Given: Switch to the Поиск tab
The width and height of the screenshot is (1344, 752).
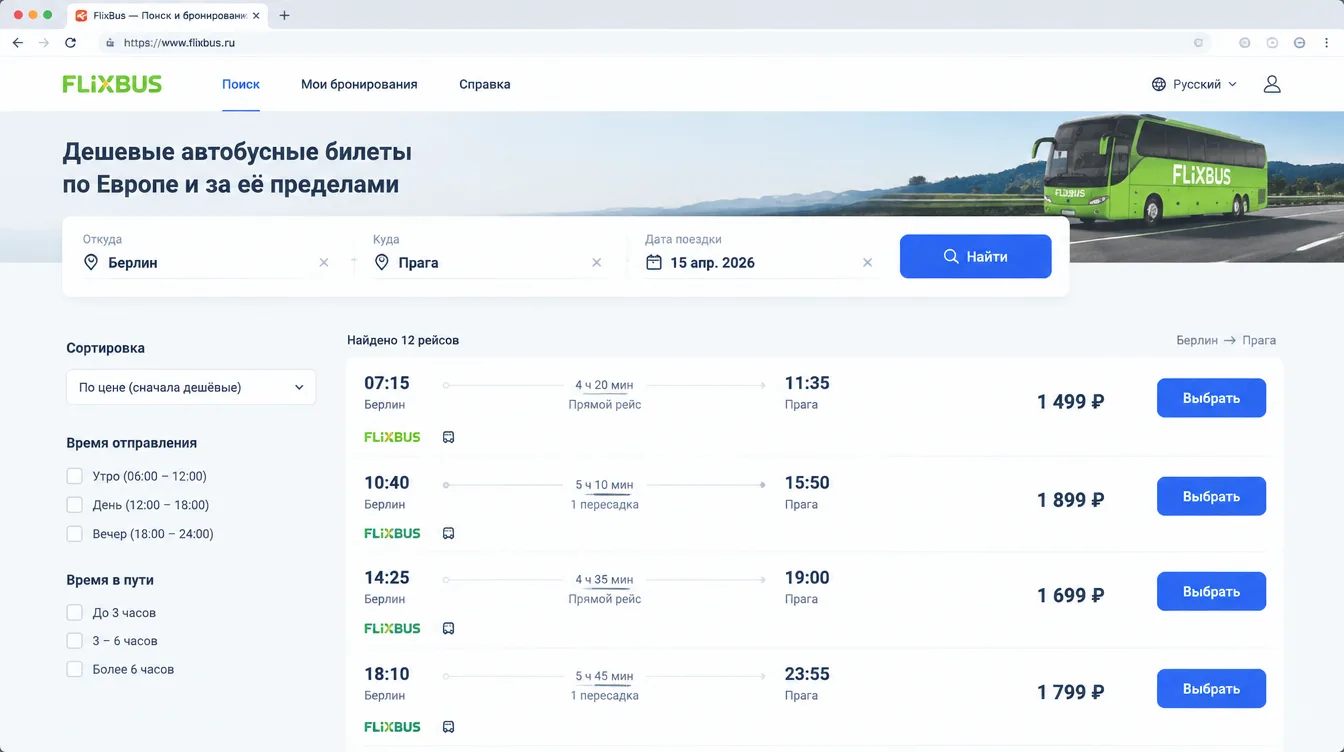Looking at the screenshot, I should tap(241, 84).
